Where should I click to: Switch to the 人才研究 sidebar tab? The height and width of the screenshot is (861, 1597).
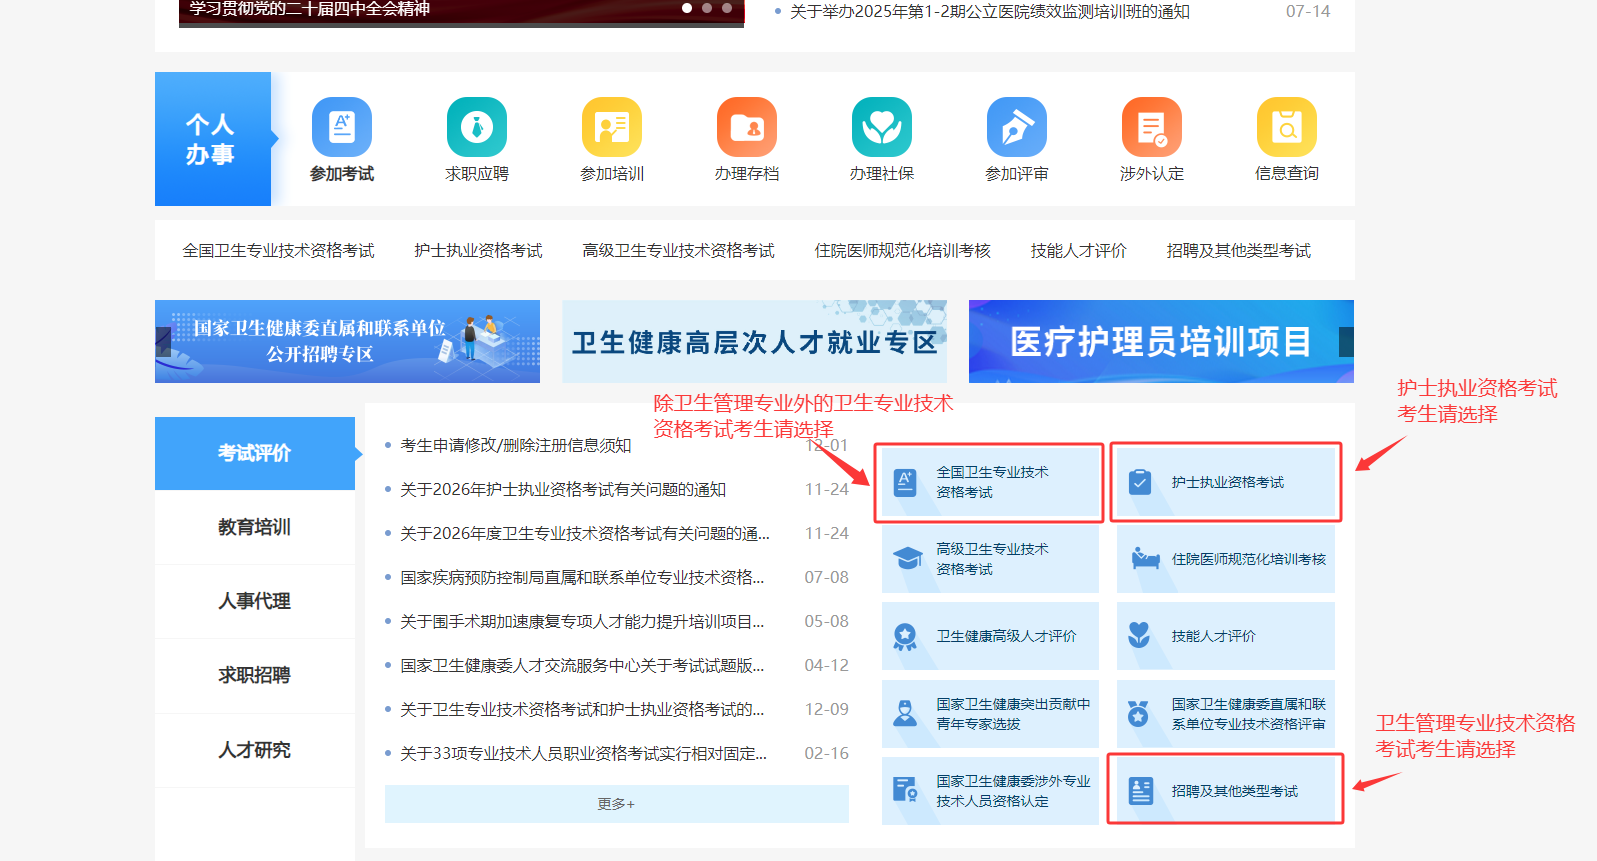pyautogui.click(x=255, y=750)
